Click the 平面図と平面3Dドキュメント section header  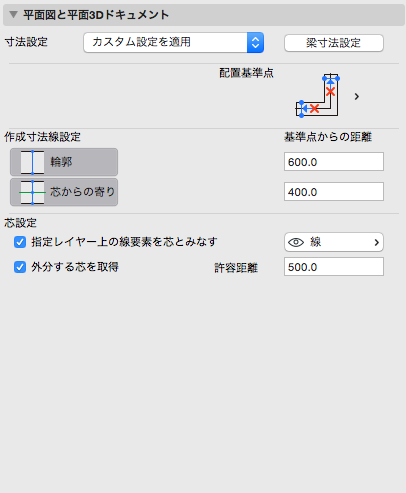[204, 15]
